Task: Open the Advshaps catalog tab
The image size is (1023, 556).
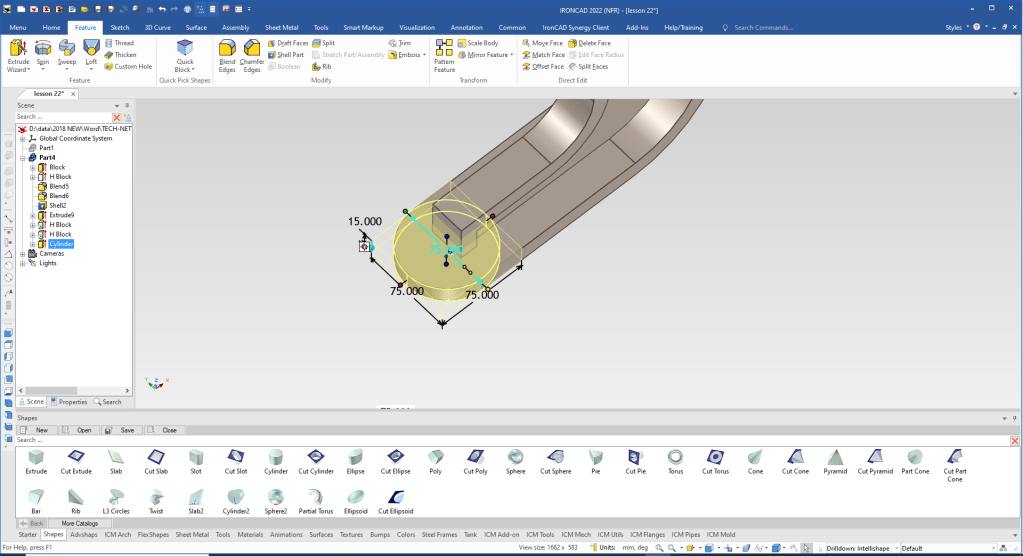Action: tap(84, 535)
